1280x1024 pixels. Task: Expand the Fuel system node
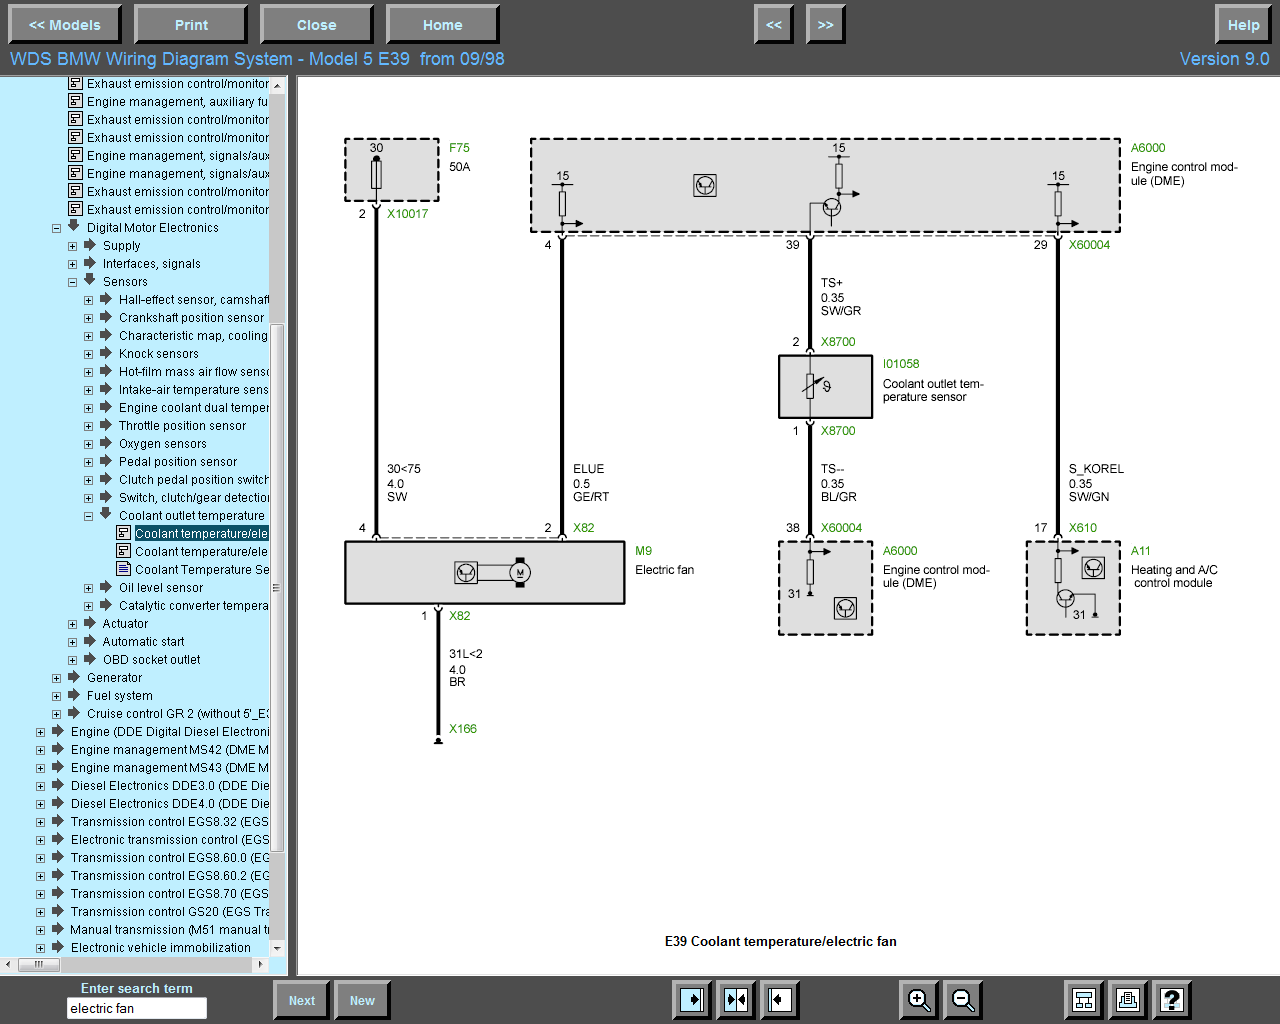click(x=56, y=696)
